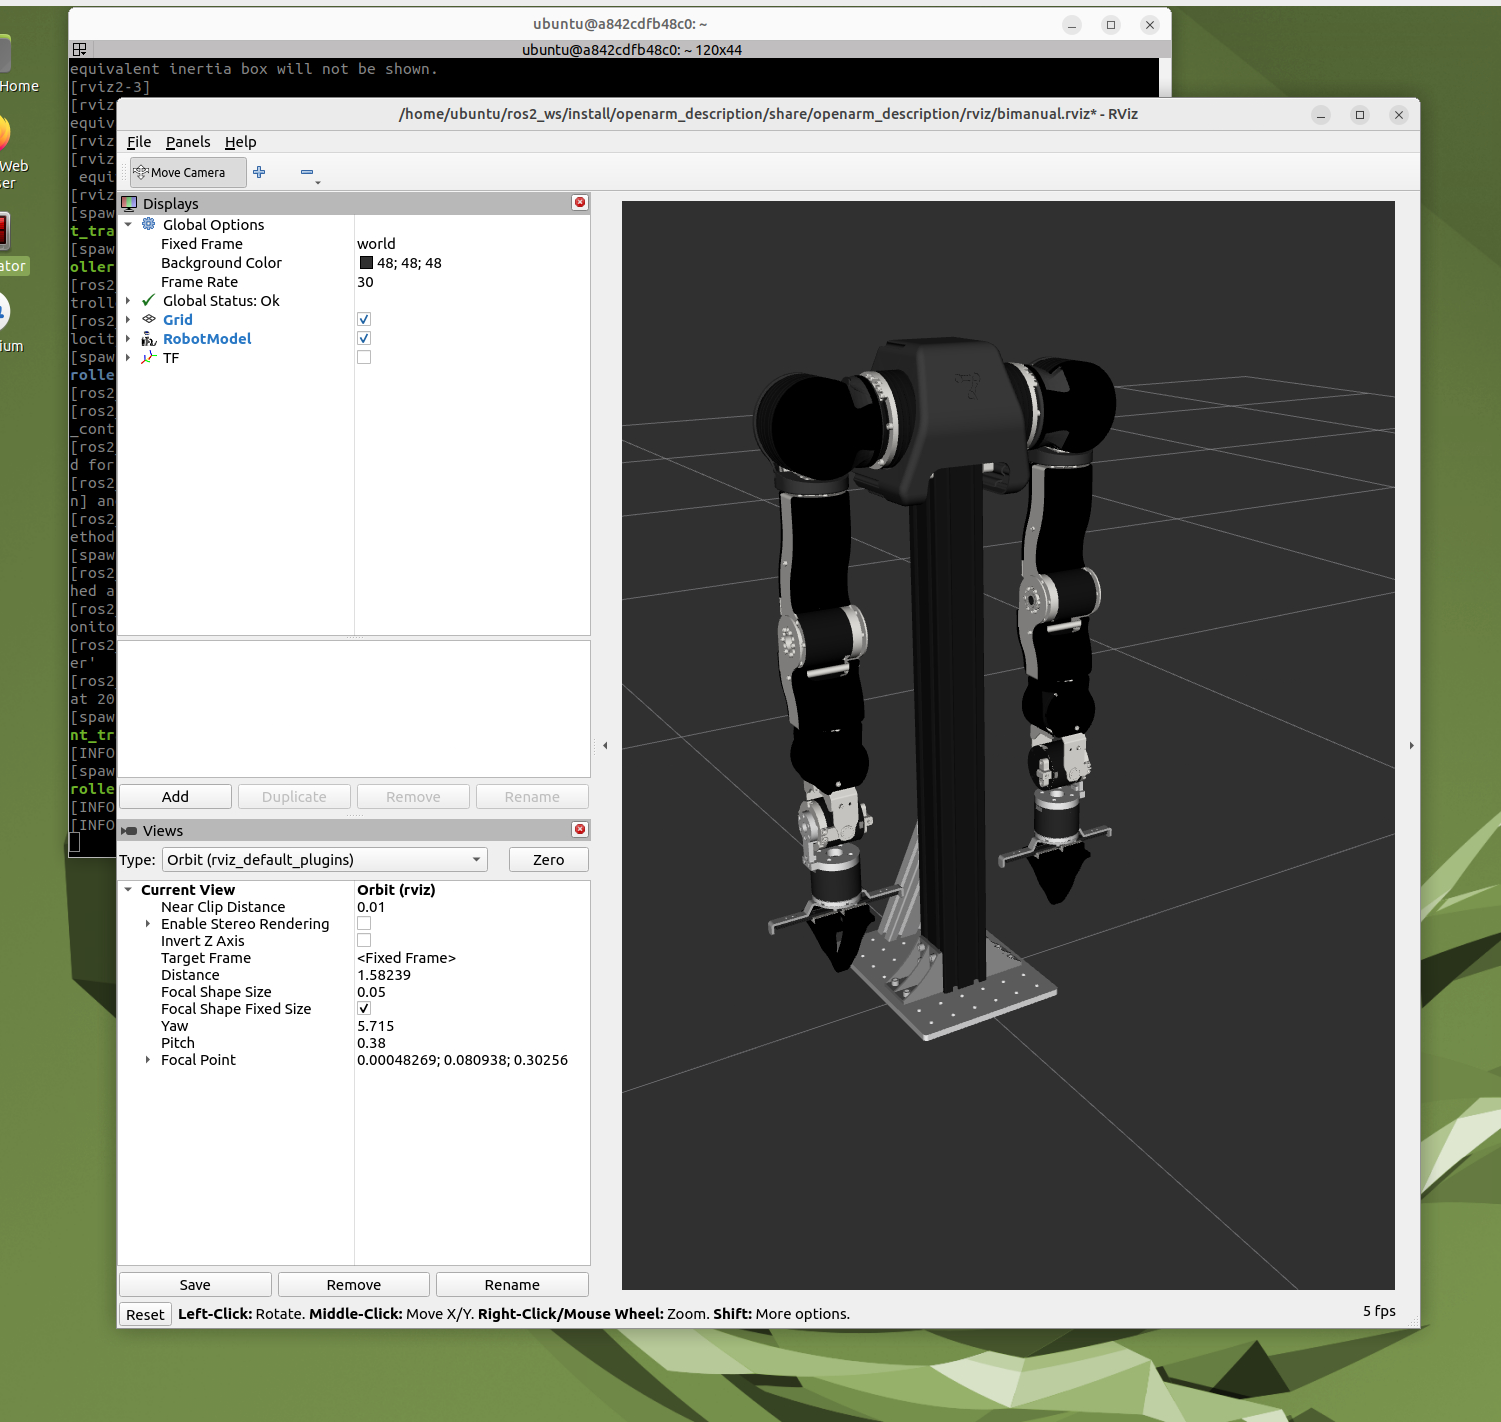Toggle the Invert Z Axis checkbox

click(x=364, y=941)
